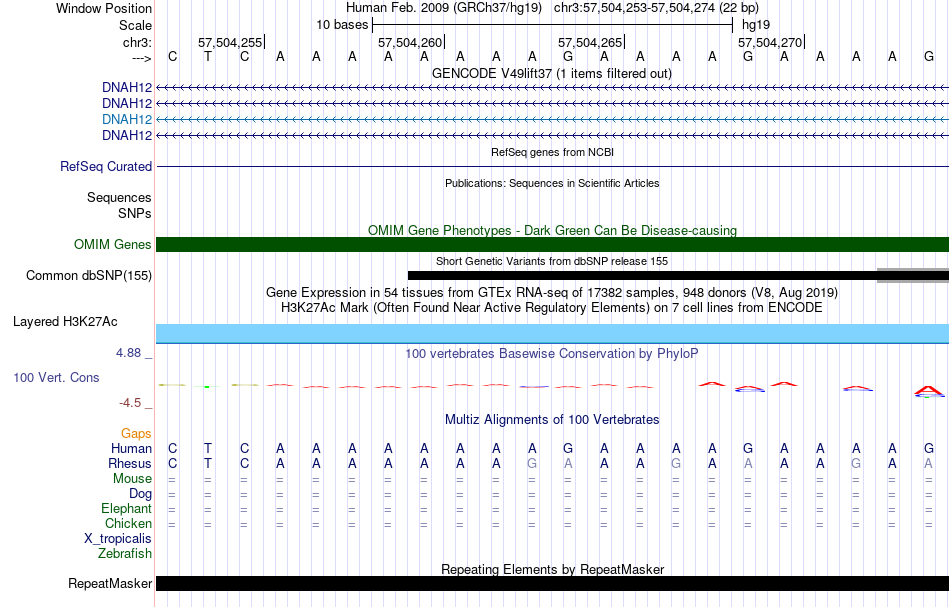Click '100 vertebrates Basewise Conservation by PhyloP'
The height and width of the screenshot is (607, 950).
552,353
